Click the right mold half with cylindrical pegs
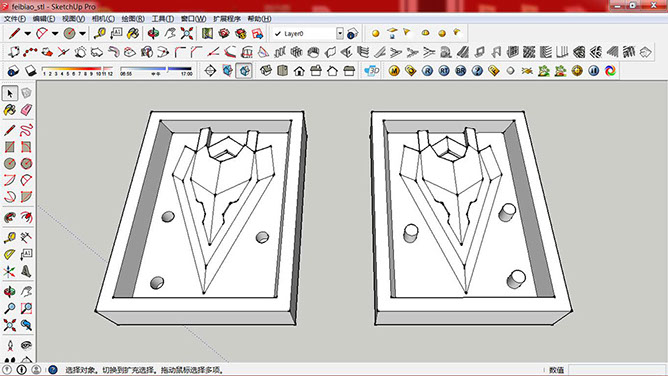Viewport: 668px width, 376px height. click(471, 218)
